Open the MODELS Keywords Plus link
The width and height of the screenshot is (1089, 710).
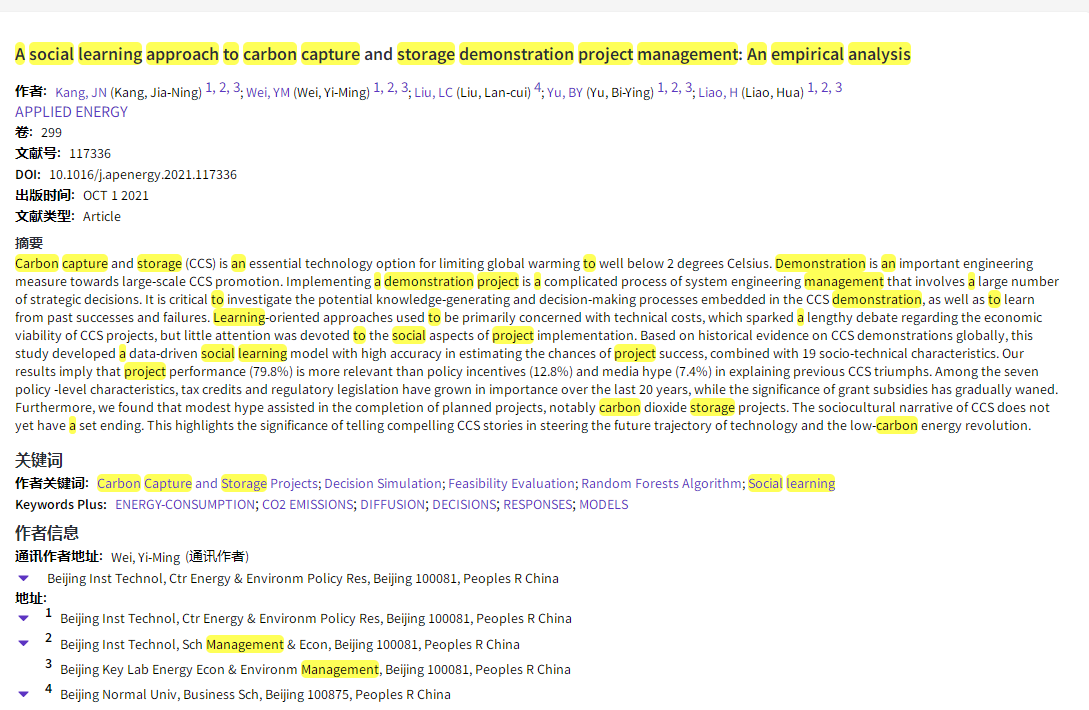[x=603, y=504]
